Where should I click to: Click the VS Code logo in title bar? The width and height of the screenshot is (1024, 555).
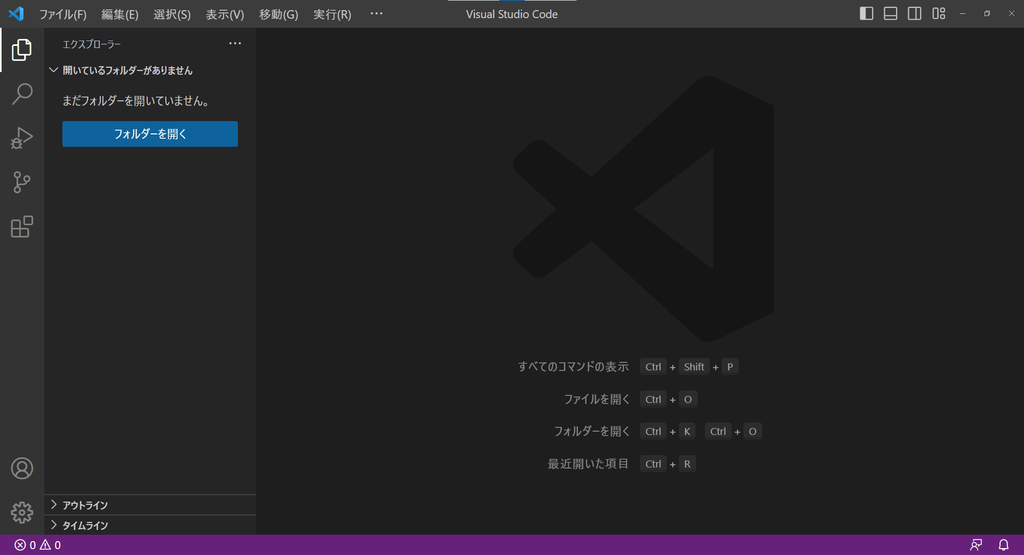click(16, 14)
